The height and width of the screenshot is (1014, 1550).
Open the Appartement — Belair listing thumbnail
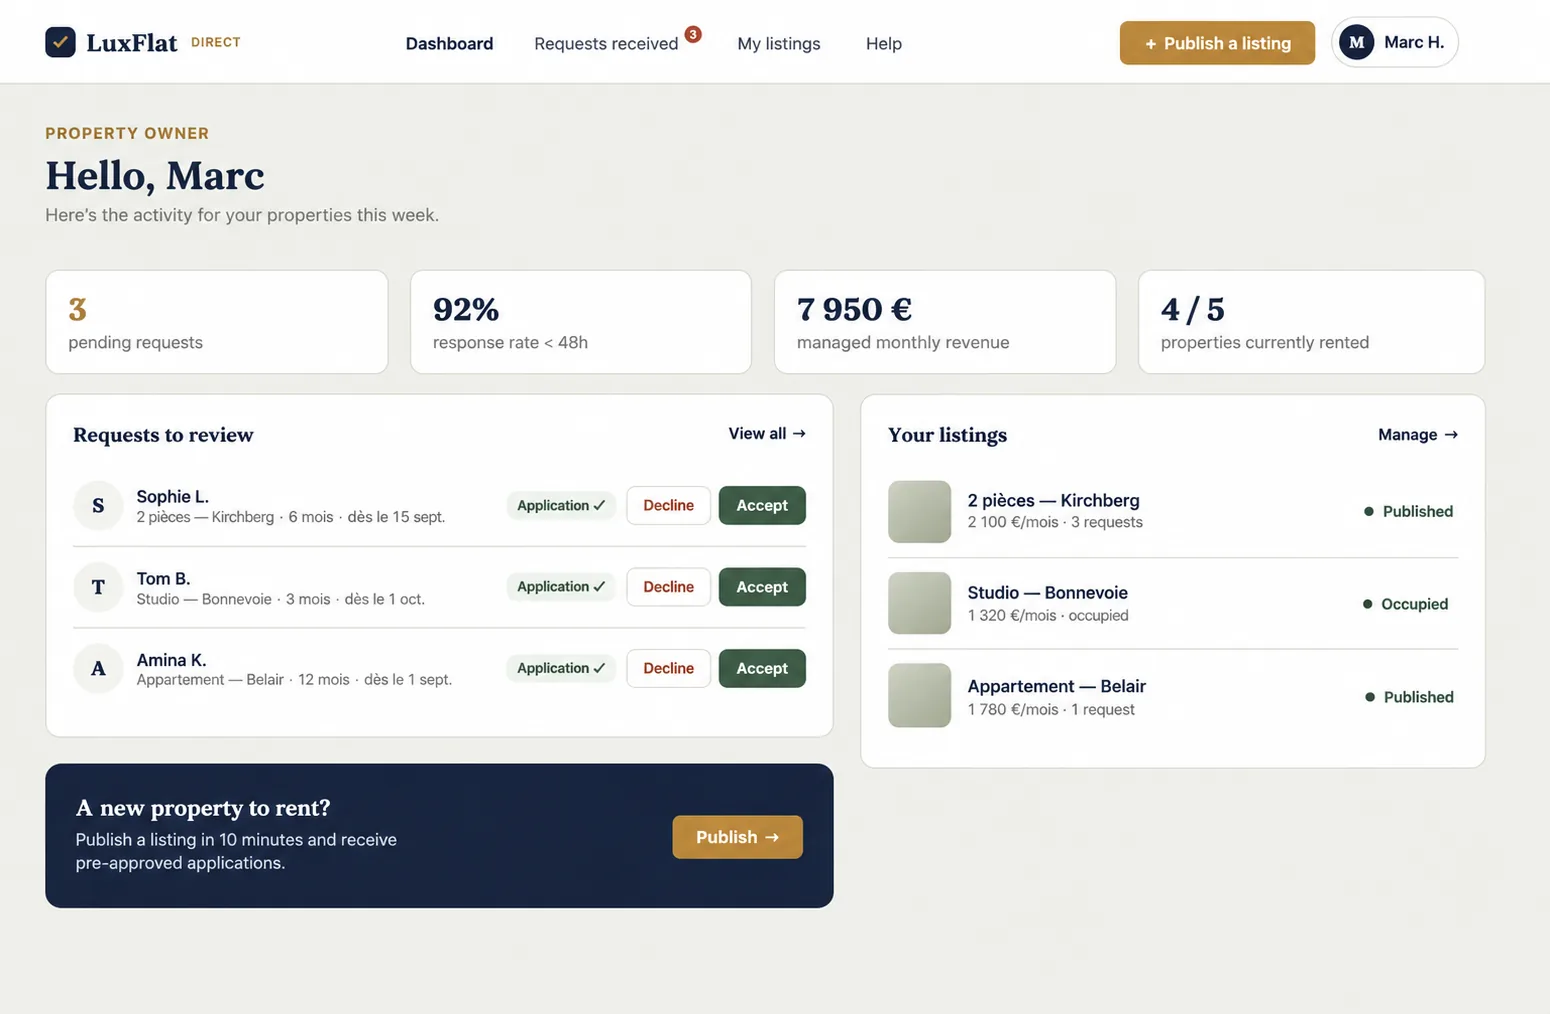coord(919,695)
